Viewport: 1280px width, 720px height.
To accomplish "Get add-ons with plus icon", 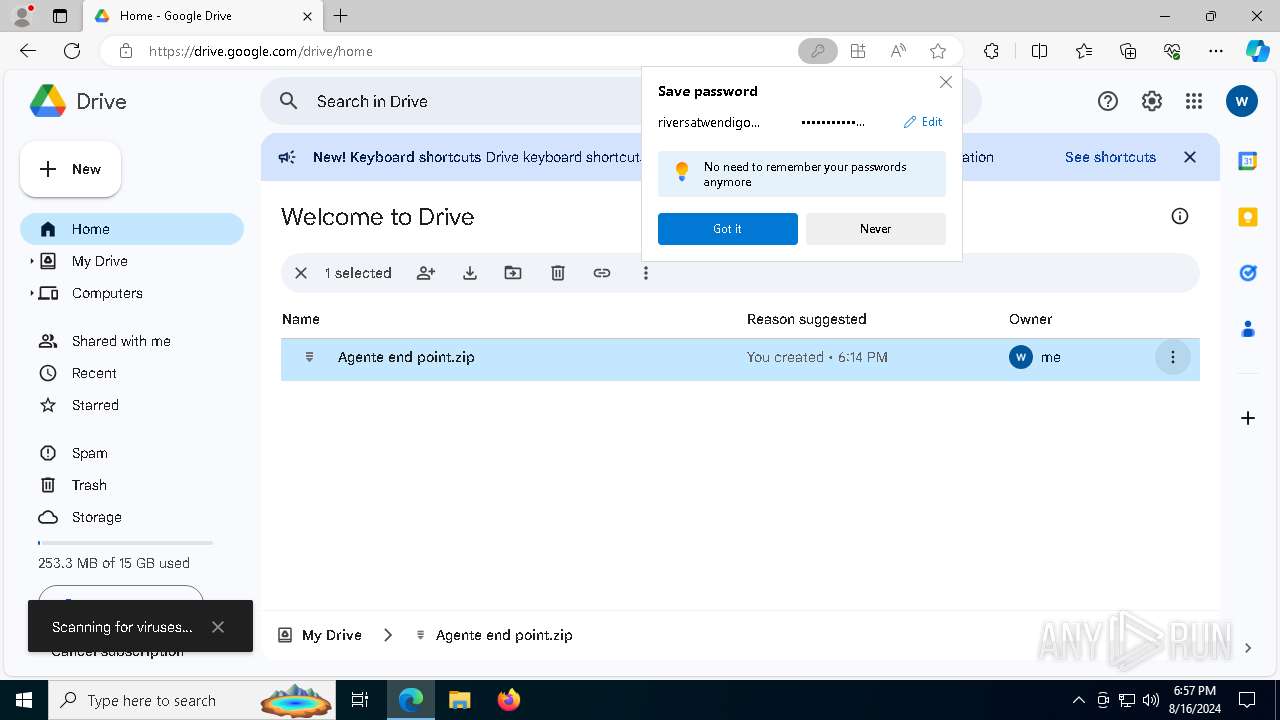I will click(x=1248, y=418).
